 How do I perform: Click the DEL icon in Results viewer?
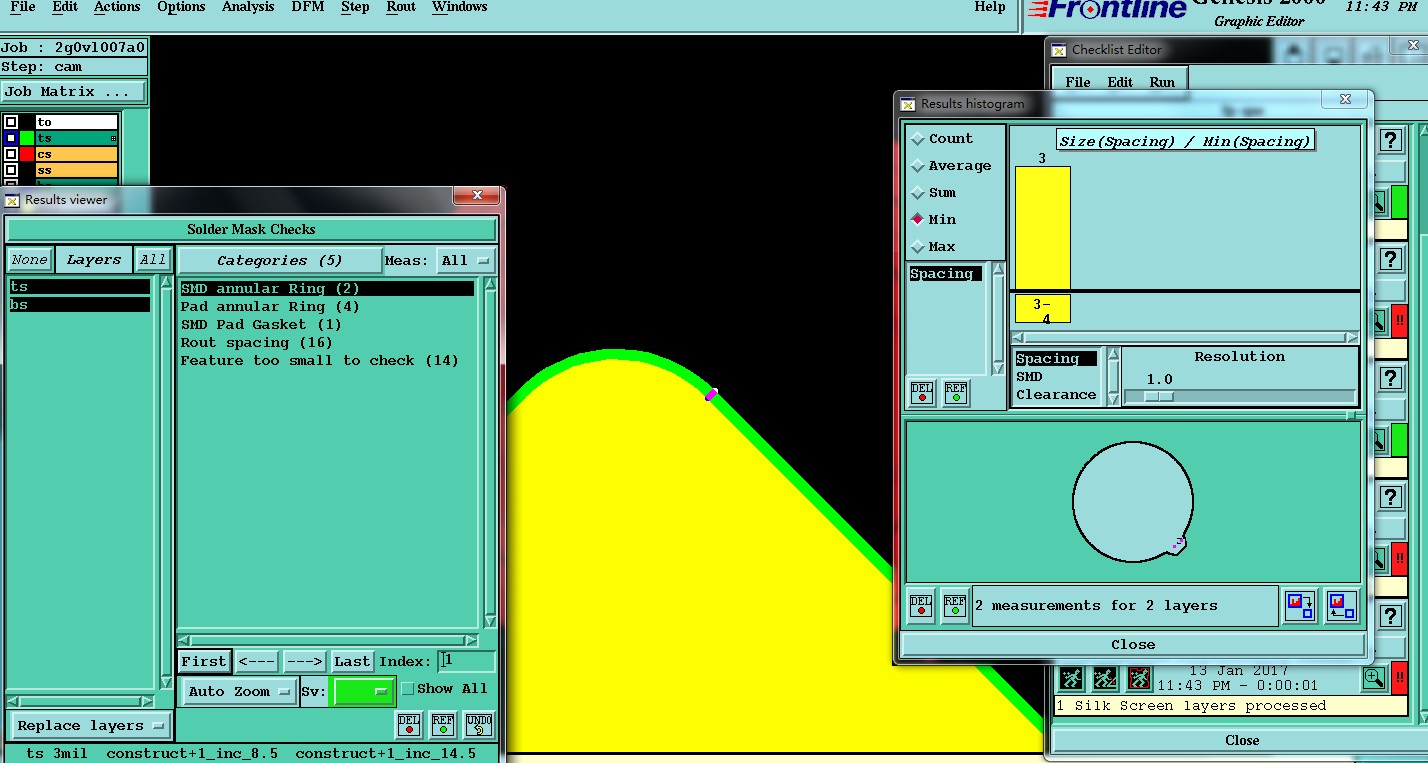point(409,724)
